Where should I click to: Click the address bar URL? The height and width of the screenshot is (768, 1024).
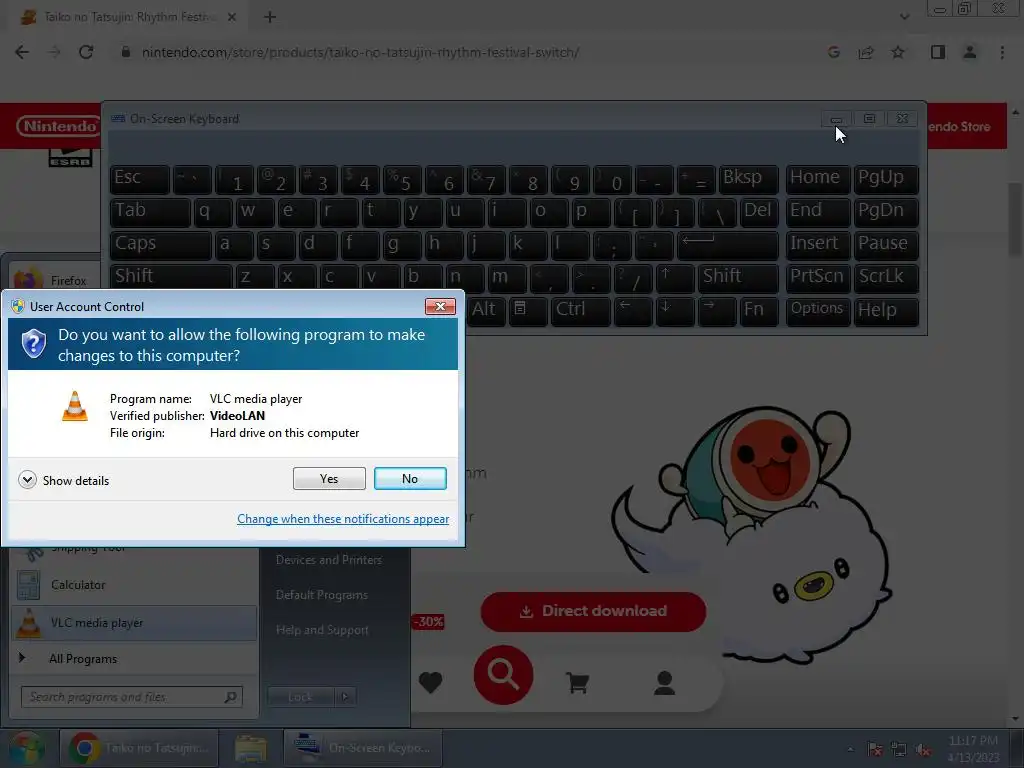pos(360,52)
